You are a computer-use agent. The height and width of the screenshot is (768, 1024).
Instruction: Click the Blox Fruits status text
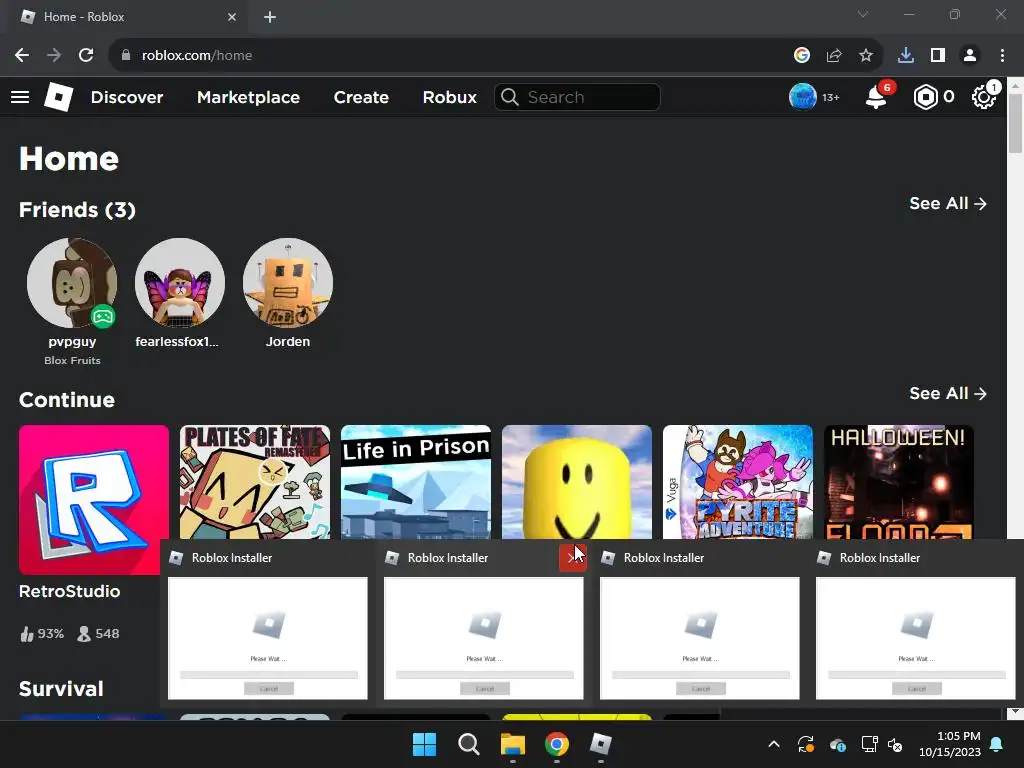coord(72,360)
